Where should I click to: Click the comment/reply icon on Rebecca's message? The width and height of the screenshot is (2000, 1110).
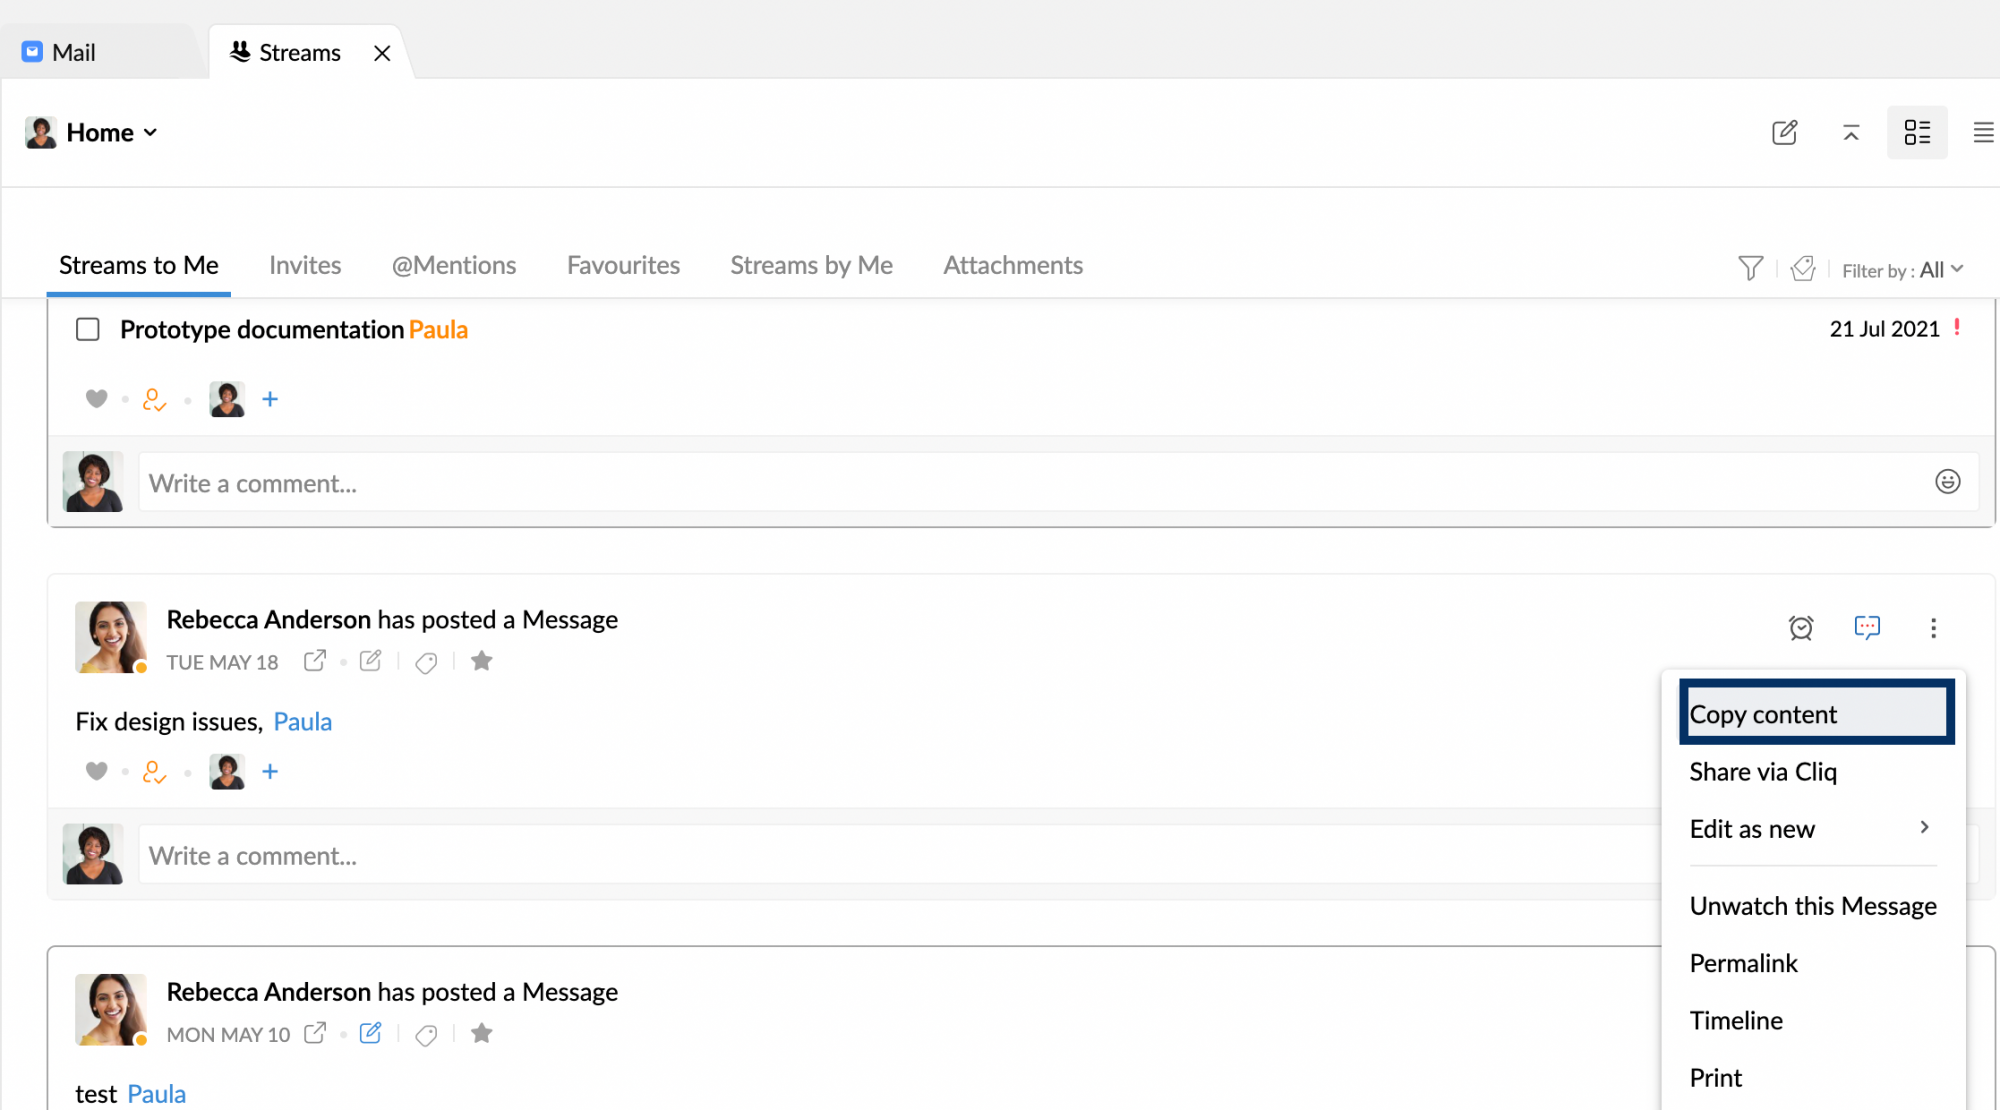[x=1866, y=627]
